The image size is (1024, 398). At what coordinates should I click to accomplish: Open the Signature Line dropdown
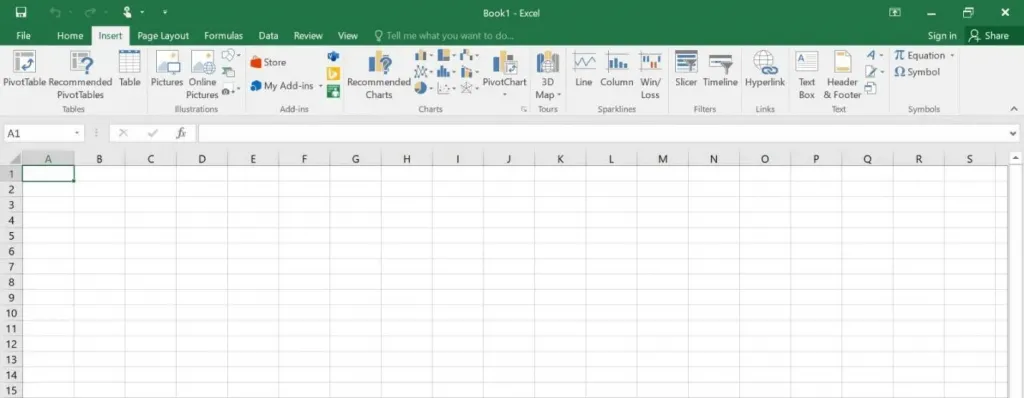874,72
